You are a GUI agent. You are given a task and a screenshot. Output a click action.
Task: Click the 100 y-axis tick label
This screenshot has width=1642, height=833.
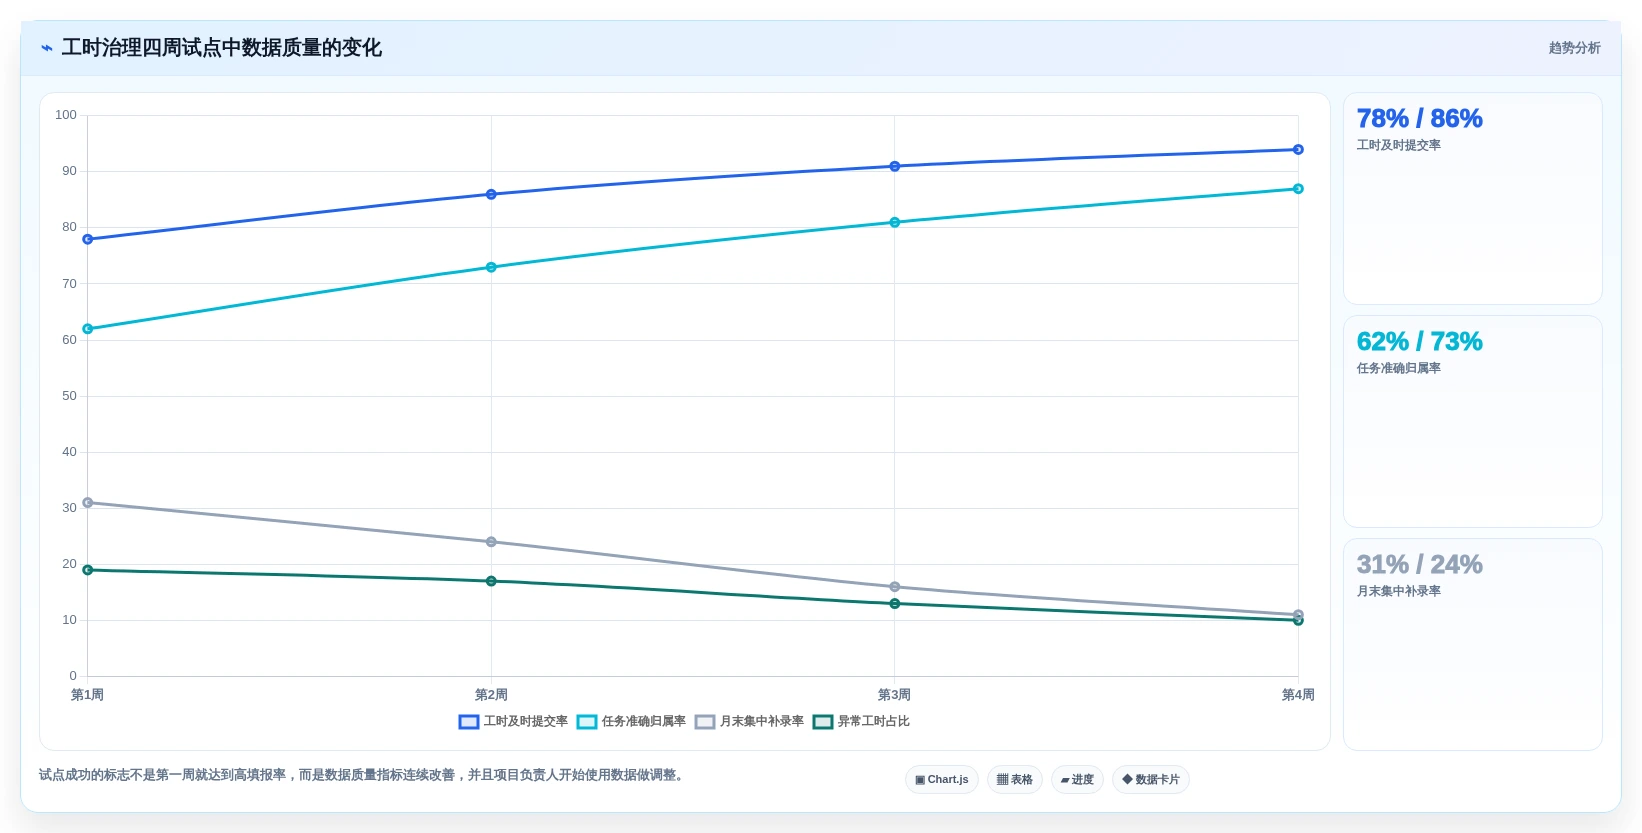click(66, 115)
